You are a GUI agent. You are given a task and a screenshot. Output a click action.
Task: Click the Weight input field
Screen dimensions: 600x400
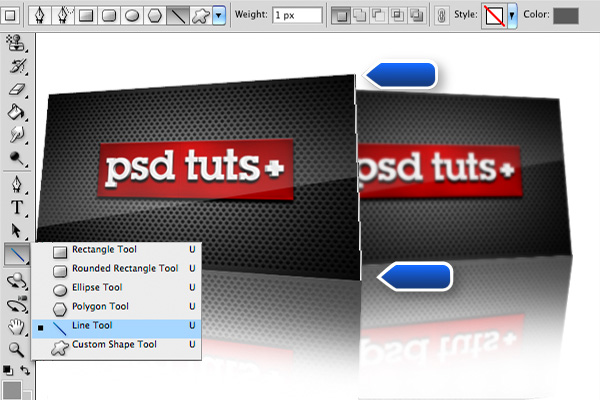[x=297, y=15]
